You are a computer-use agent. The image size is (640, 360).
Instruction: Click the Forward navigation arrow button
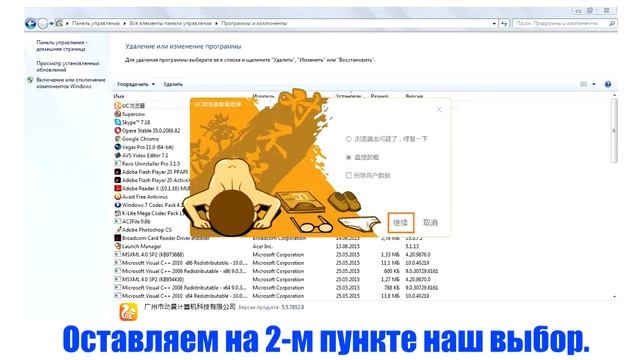pos(42,24)
